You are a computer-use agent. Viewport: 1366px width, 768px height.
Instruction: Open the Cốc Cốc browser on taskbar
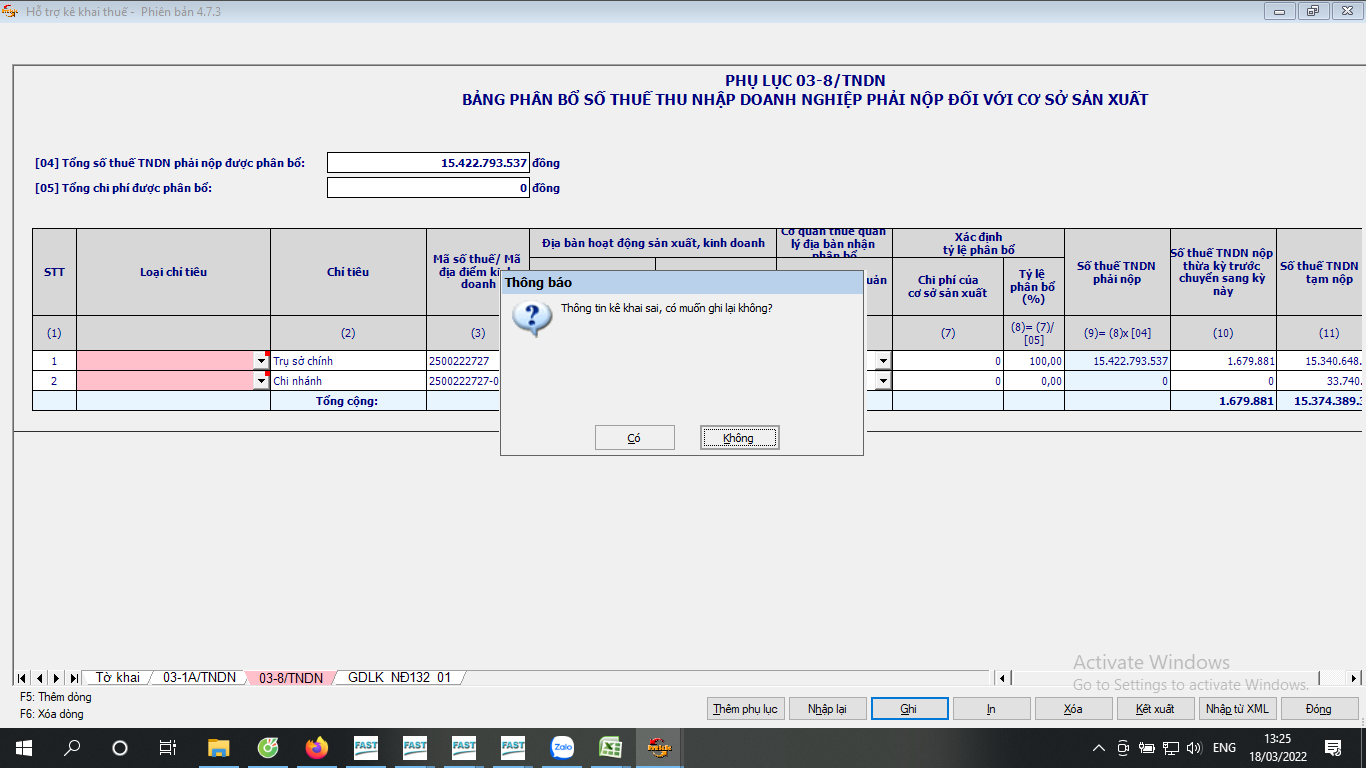pyautogui.click(x=268, y=747)
